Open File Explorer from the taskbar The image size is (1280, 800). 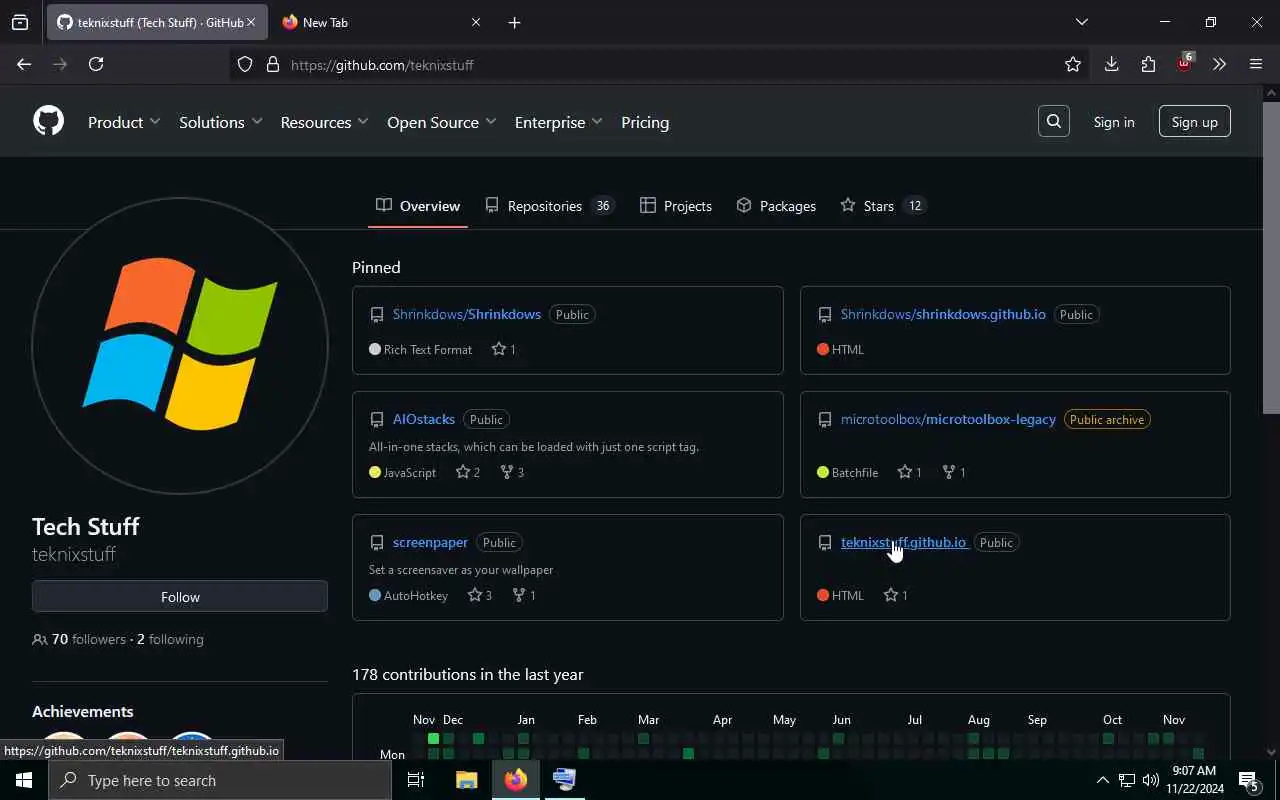coord(467,780)
